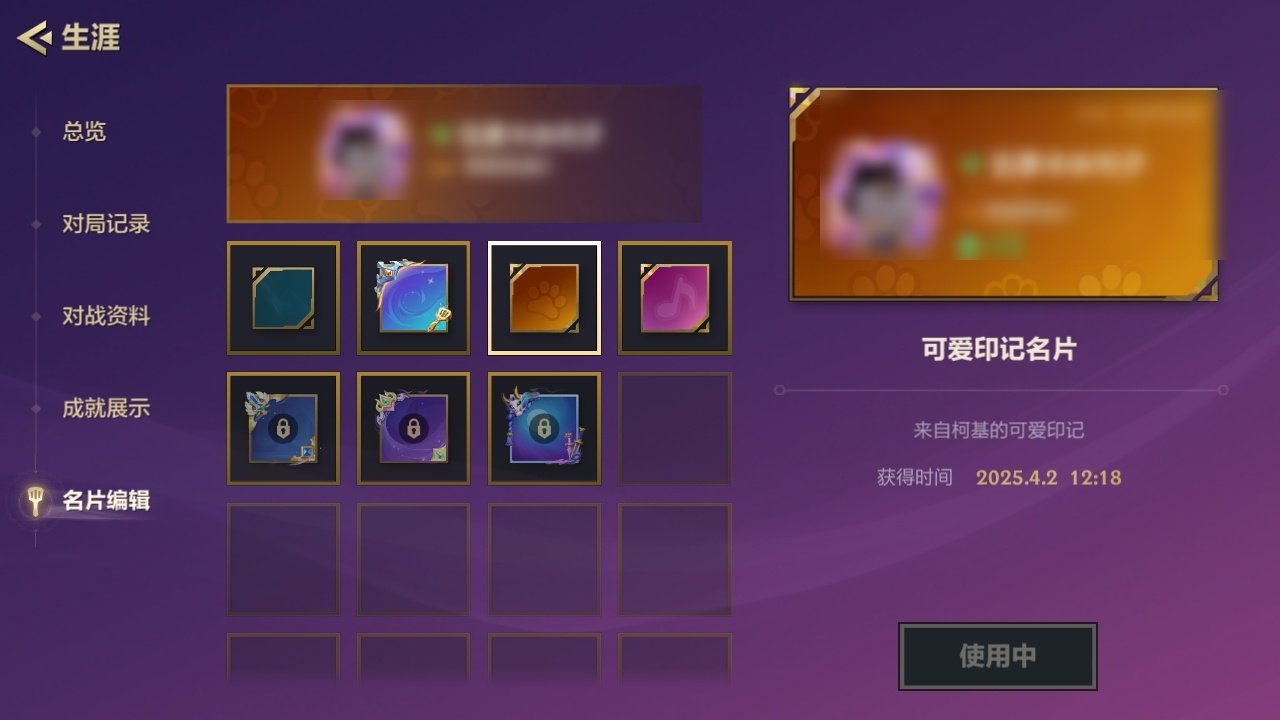The image size is (1280, 720).
Task: Click the locked purple name card
Action: click(414, 428)
